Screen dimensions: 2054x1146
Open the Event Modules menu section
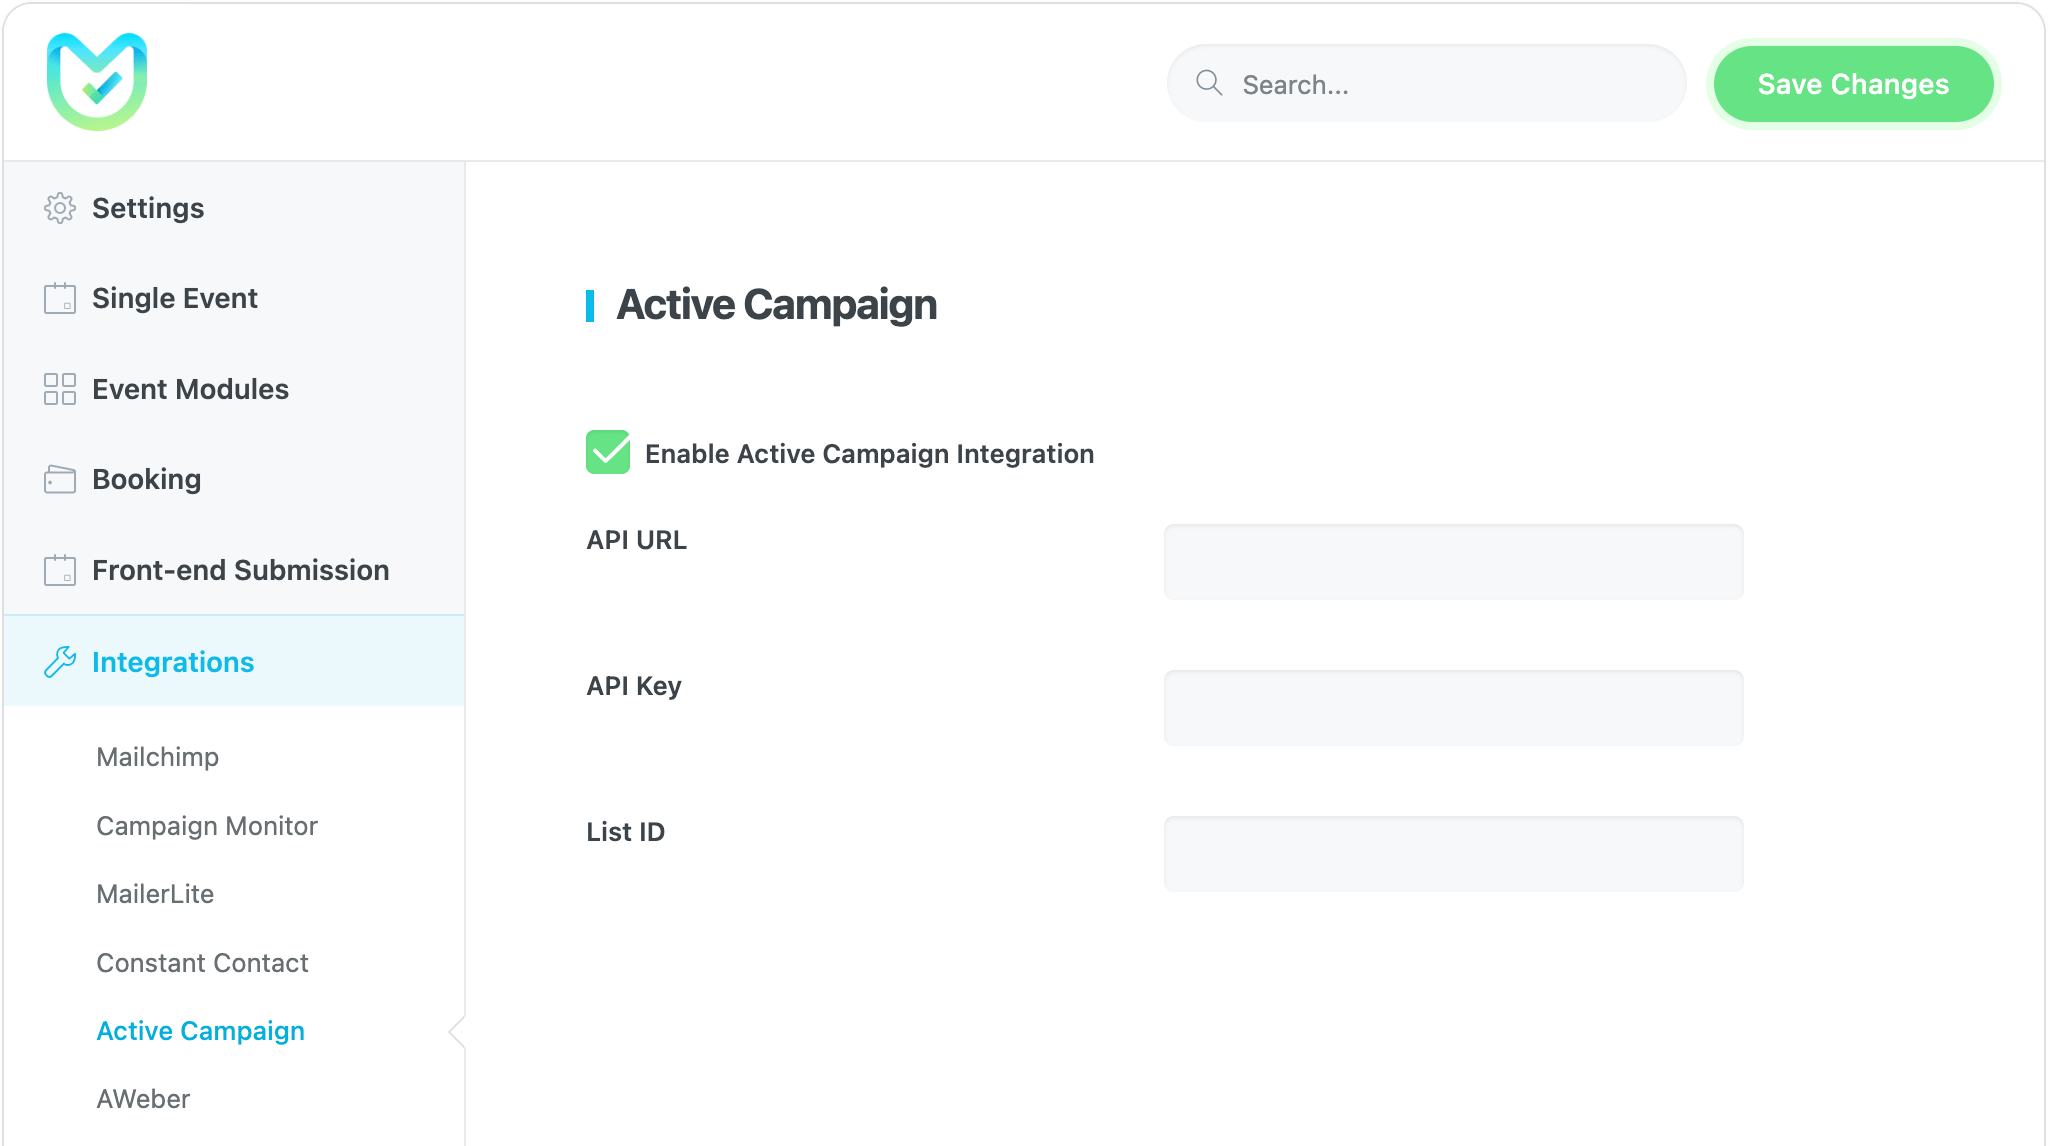tap(190, 389)
